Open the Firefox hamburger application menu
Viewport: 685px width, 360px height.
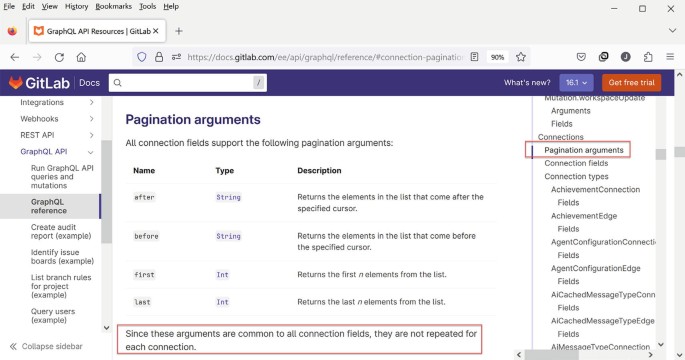point(670,57)
